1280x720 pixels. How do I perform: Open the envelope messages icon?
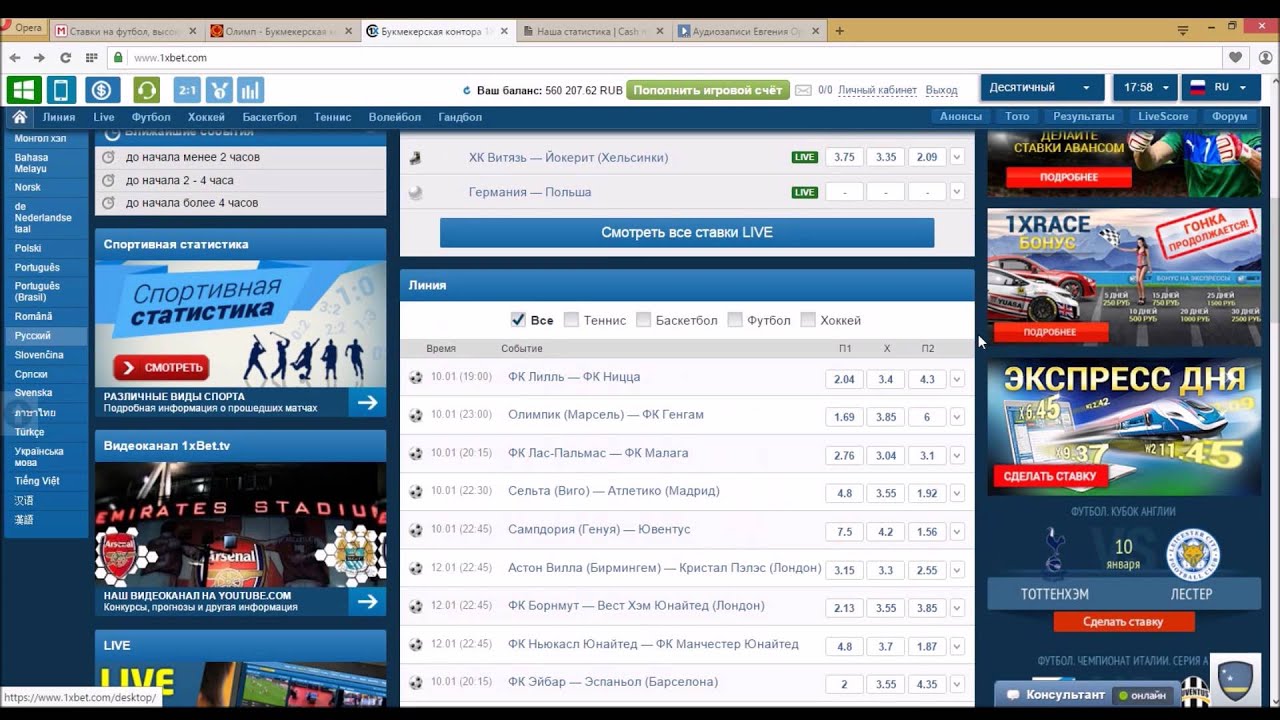pyautogui.click(x=803, y=90)
